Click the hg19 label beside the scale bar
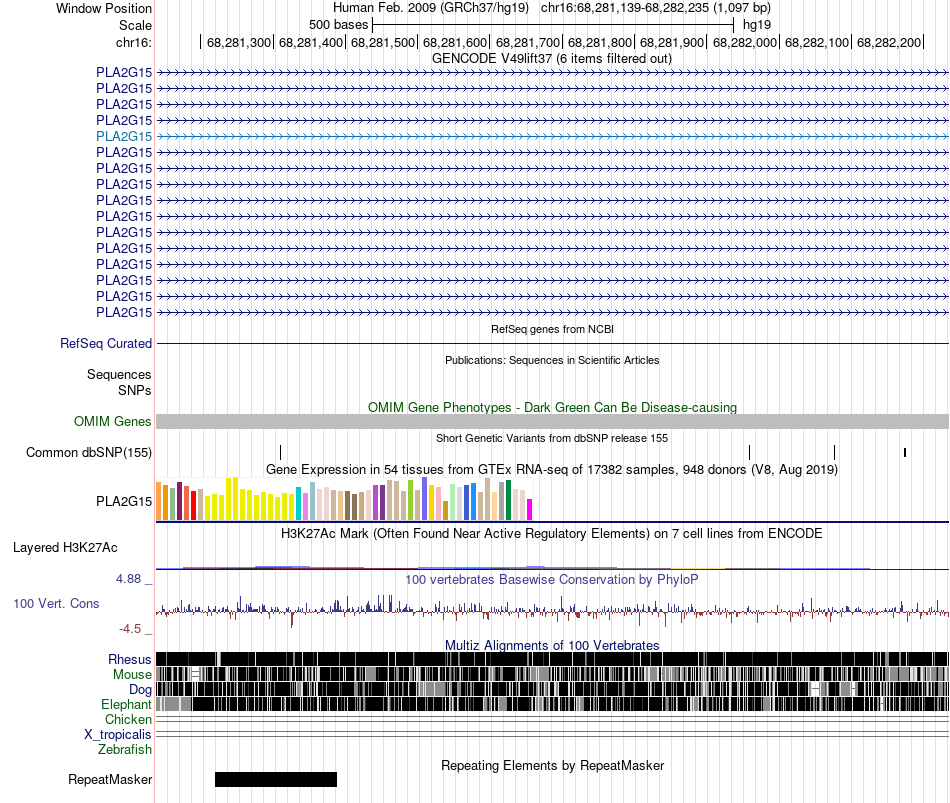 [757, 25]
